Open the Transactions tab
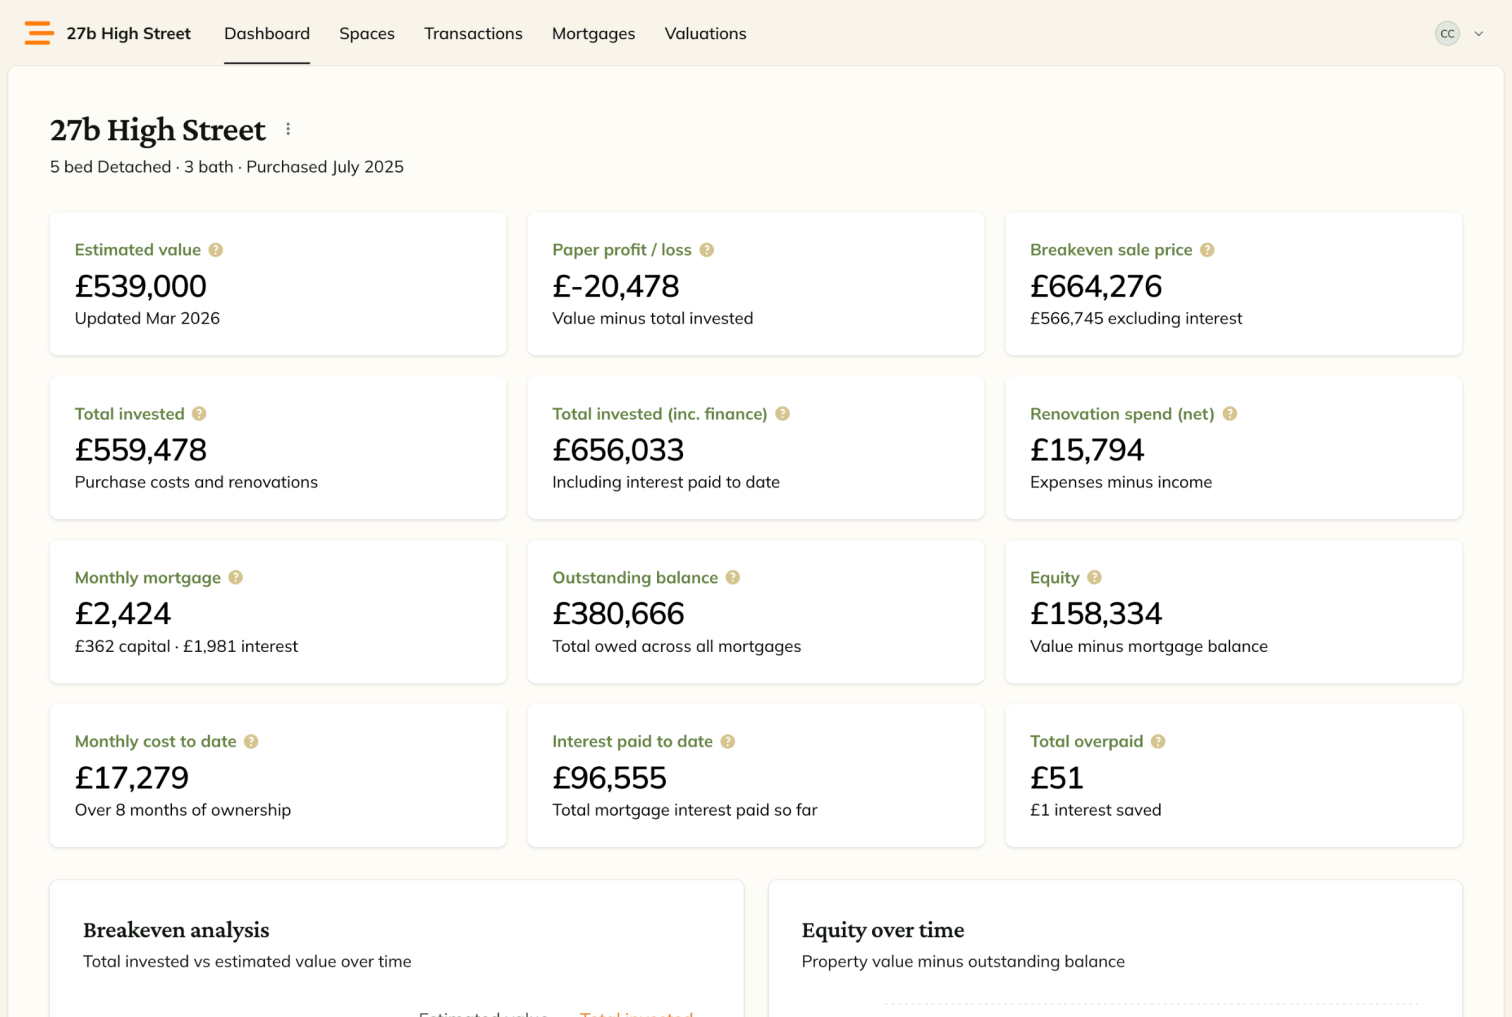This screenshot has height=1017, width=1512. click(x=473, y=34)
